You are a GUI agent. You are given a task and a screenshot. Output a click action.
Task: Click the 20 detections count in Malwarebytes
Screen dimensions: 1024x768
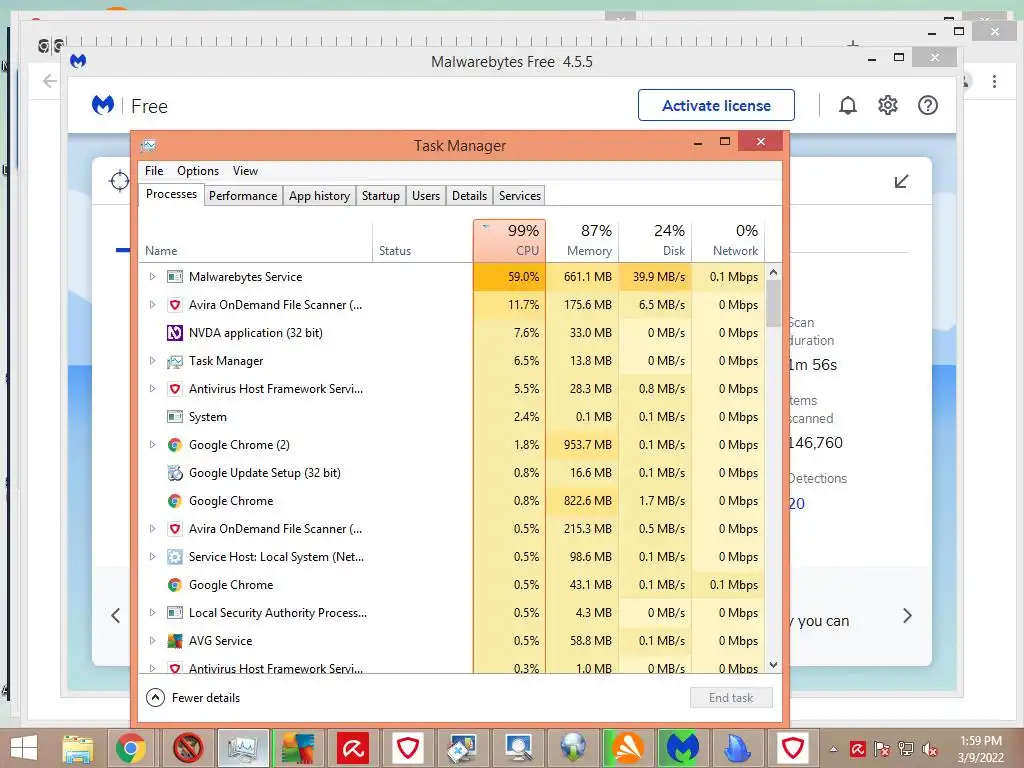(x=797, y=504)
